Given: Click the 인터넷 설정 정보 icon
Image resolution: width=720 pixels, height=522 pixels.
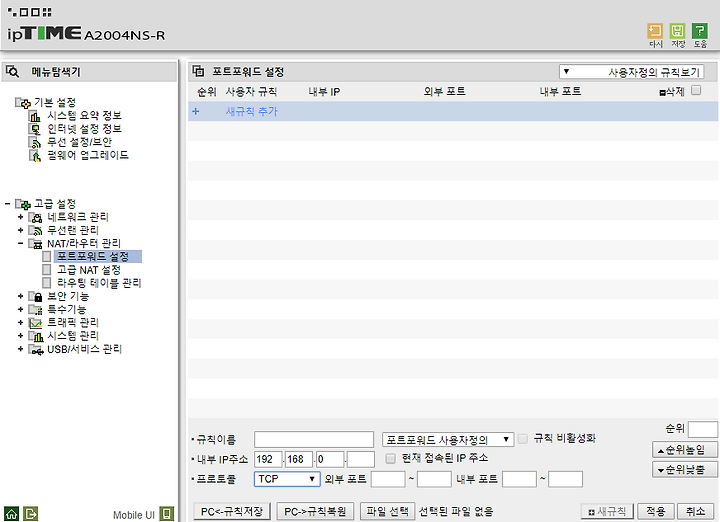Looking at the screenshot, I should (35, 129).
